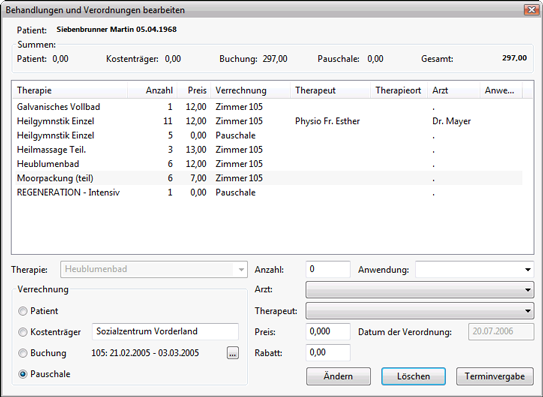The height and width of the screenshot is (397, 543).
Task: Click the Buchung sum value 297,00
Action: coord(275,59)
